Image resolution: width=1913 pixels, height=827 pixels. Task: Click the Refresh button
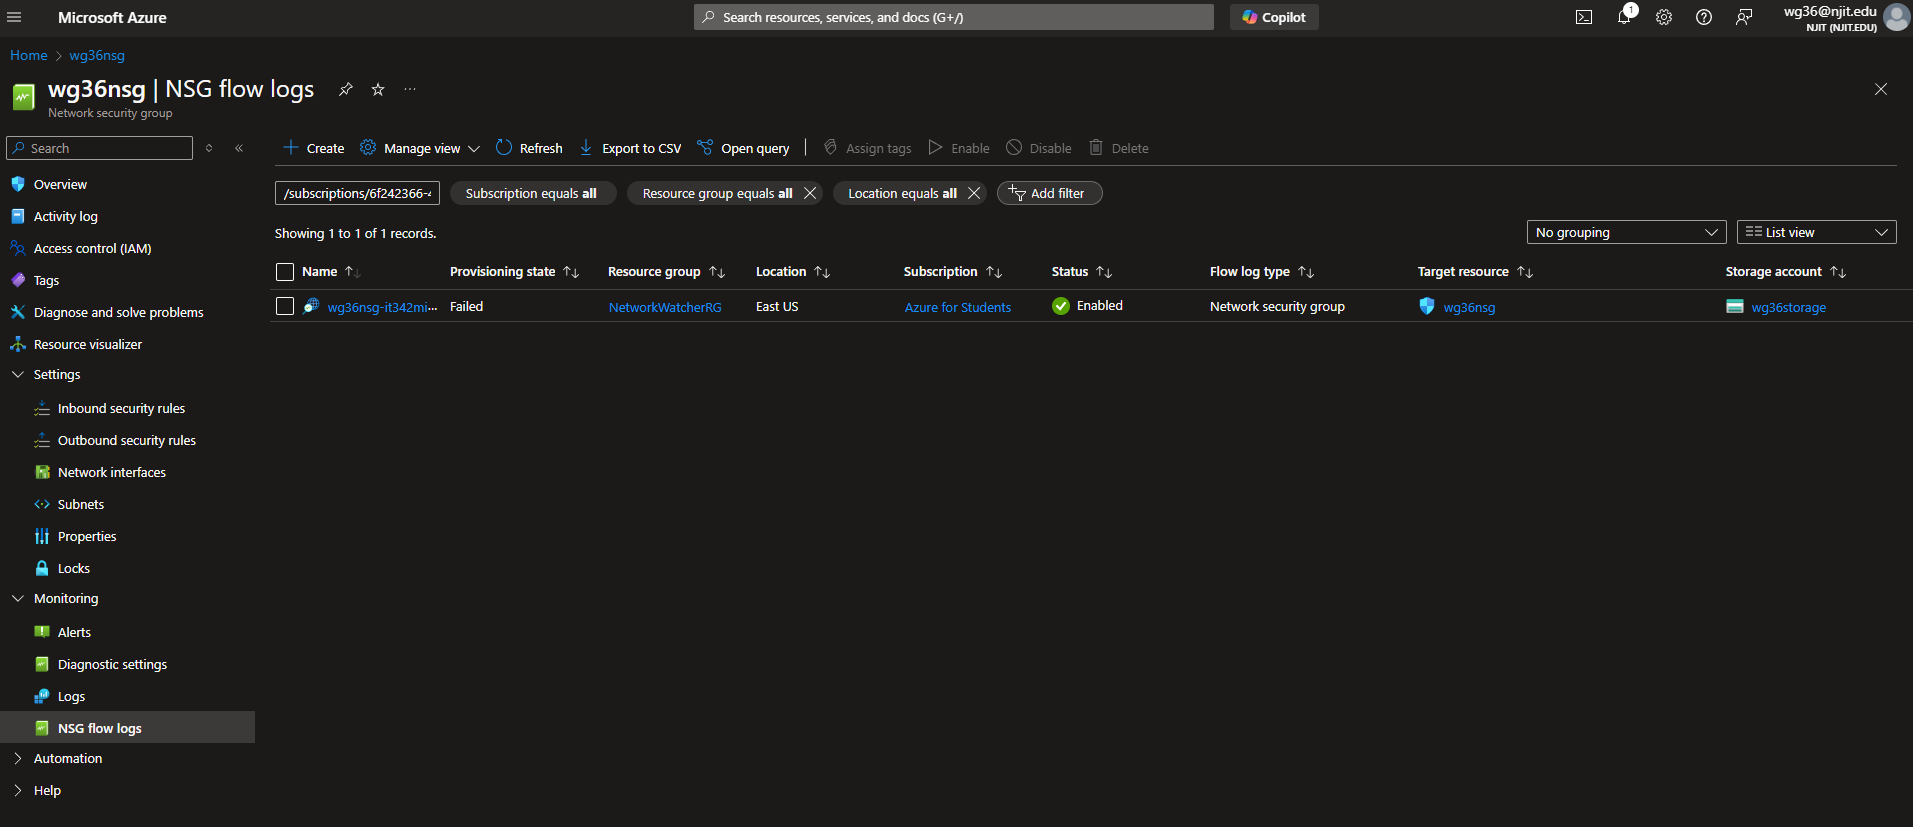point(530,148)
